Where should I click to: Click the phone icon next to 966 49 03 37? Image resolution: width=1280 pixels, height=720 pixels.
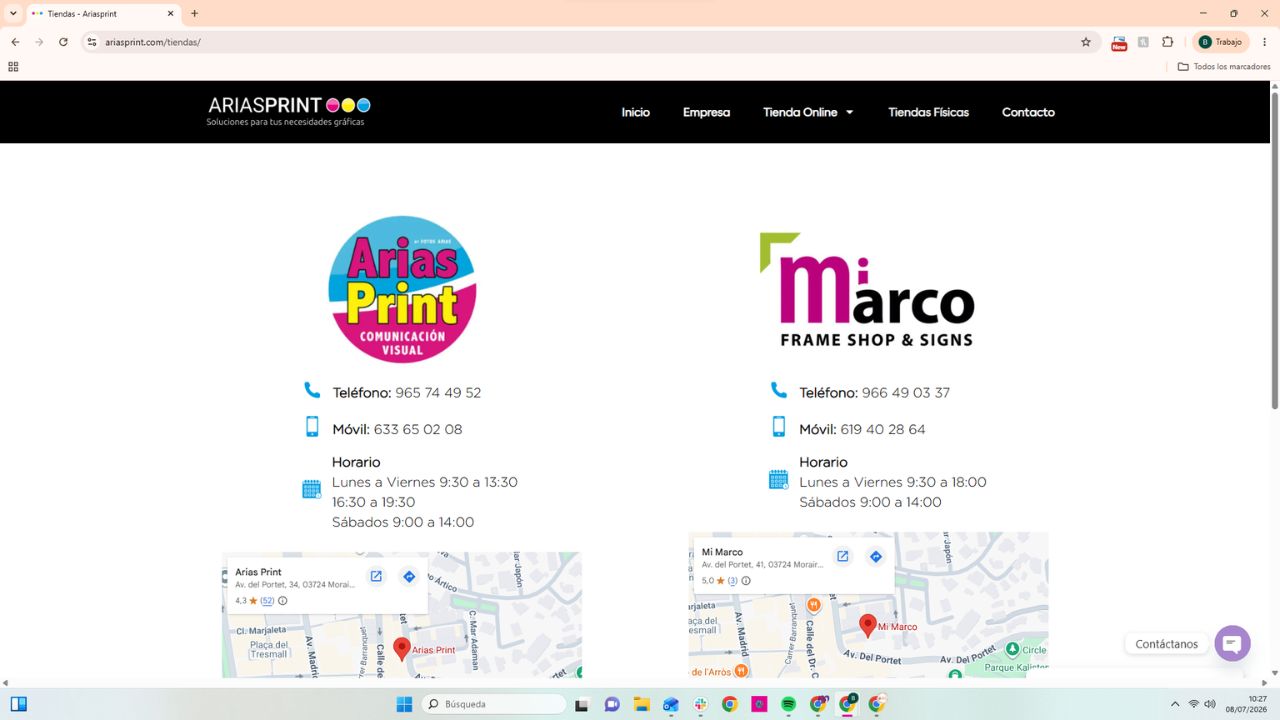[779, 390]
